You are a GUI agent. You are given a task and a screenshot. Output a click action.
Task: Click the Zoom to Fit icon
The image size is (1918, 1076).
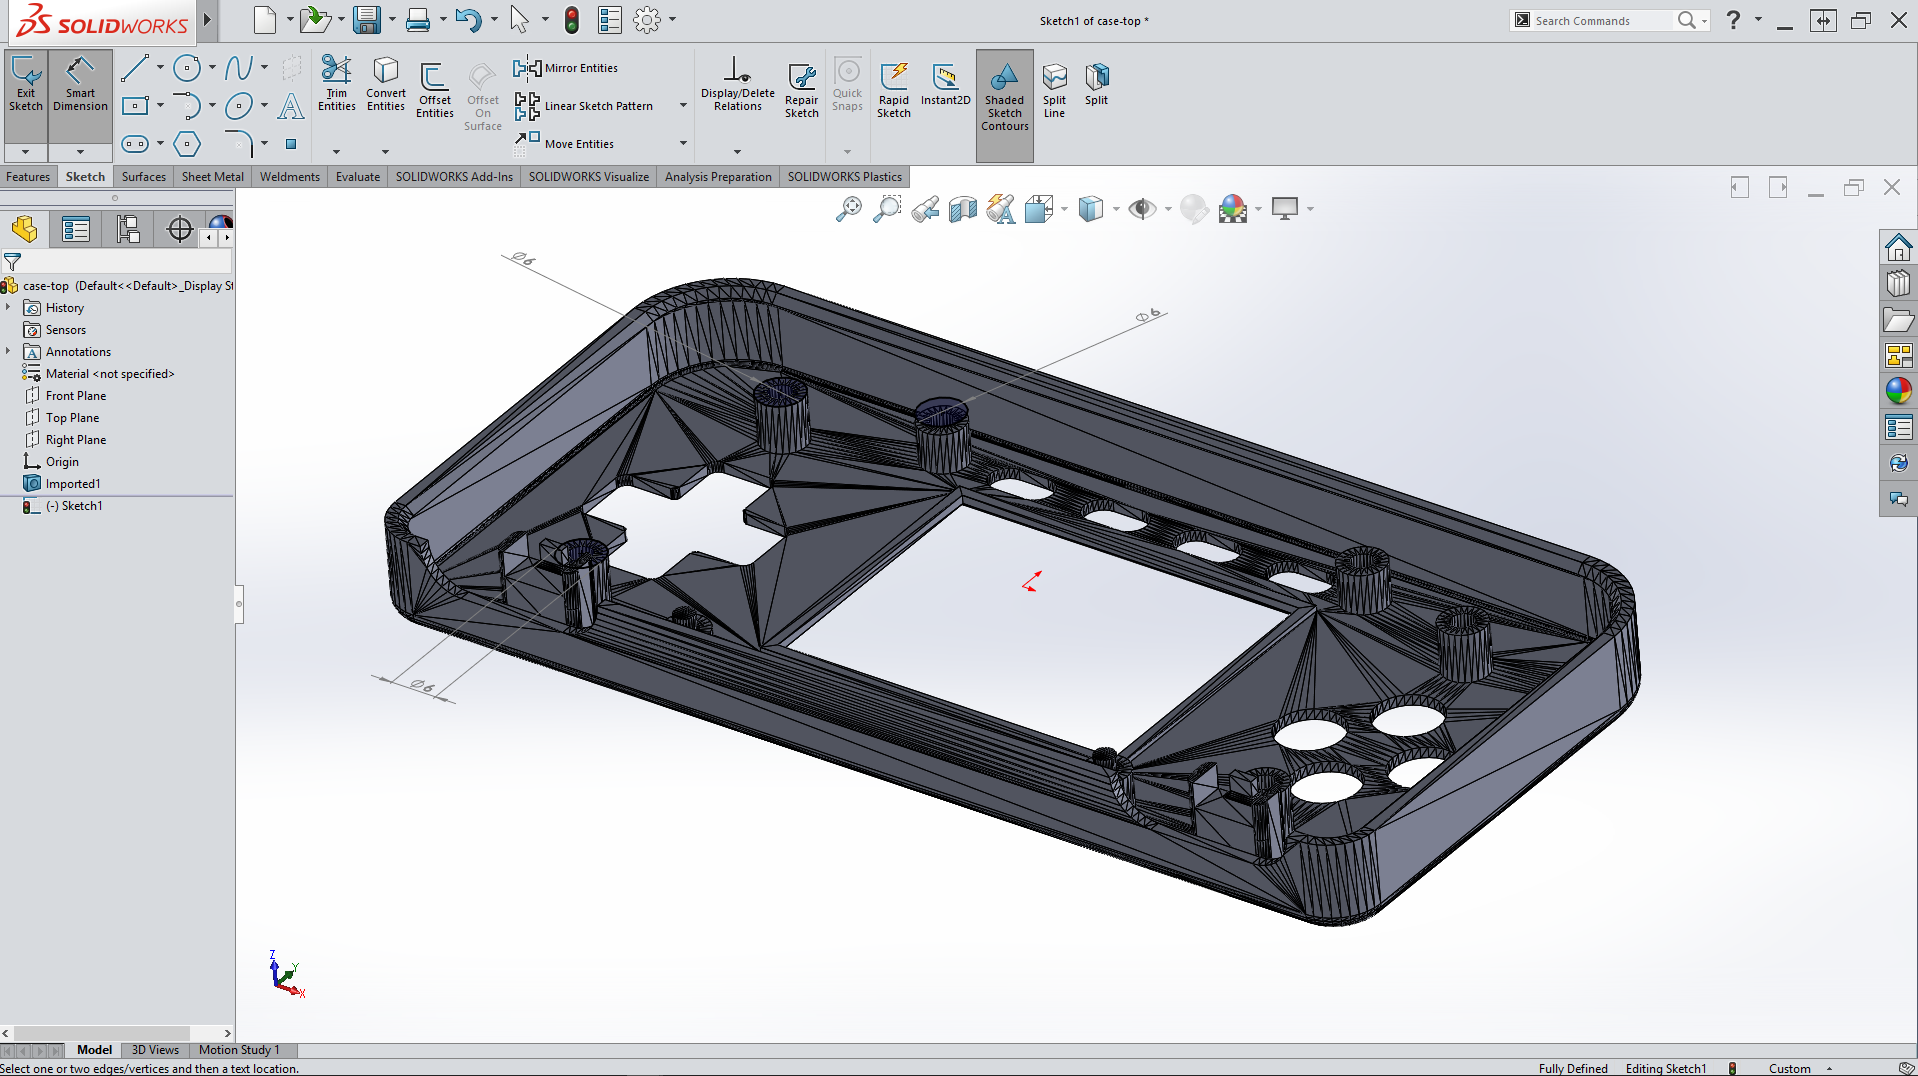pos(848,209)
